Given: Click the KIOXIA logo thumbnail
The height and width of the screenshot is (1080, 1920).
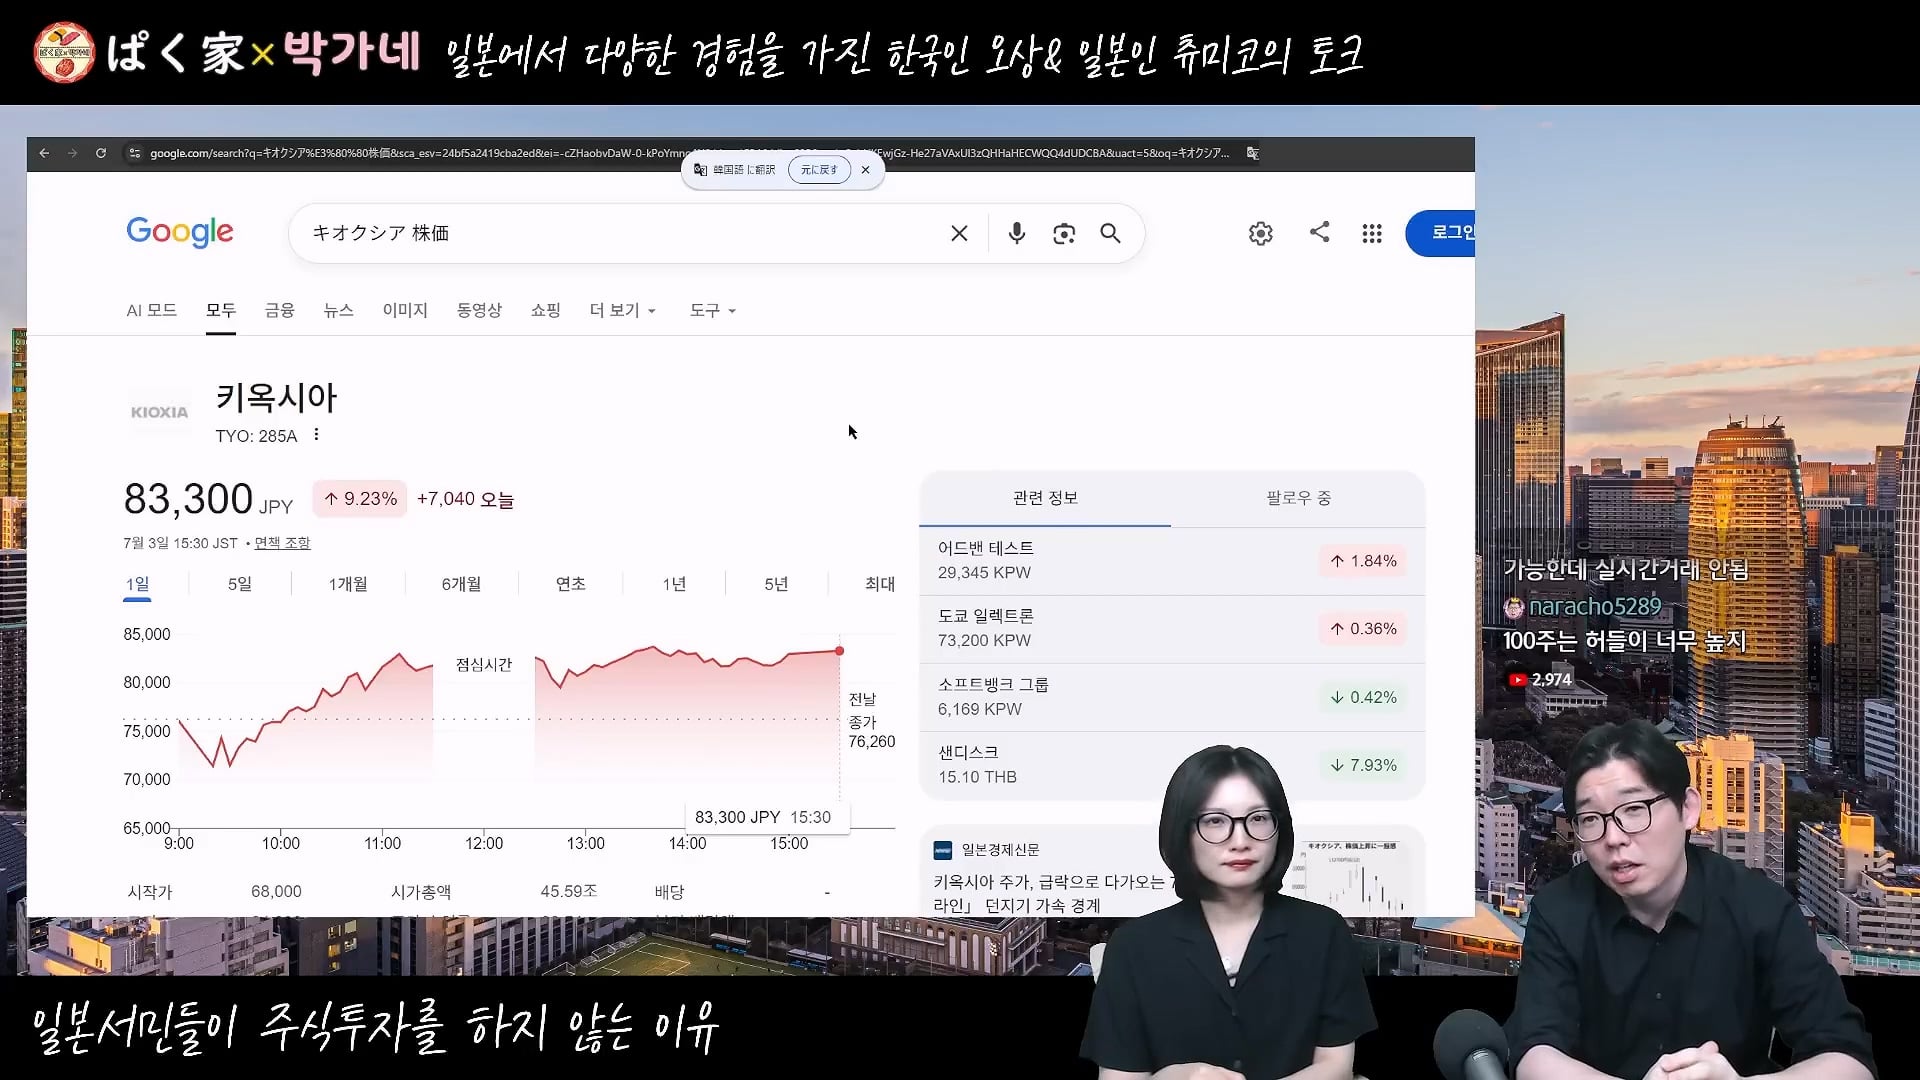Looking at the screenshot, I should 159,412.
